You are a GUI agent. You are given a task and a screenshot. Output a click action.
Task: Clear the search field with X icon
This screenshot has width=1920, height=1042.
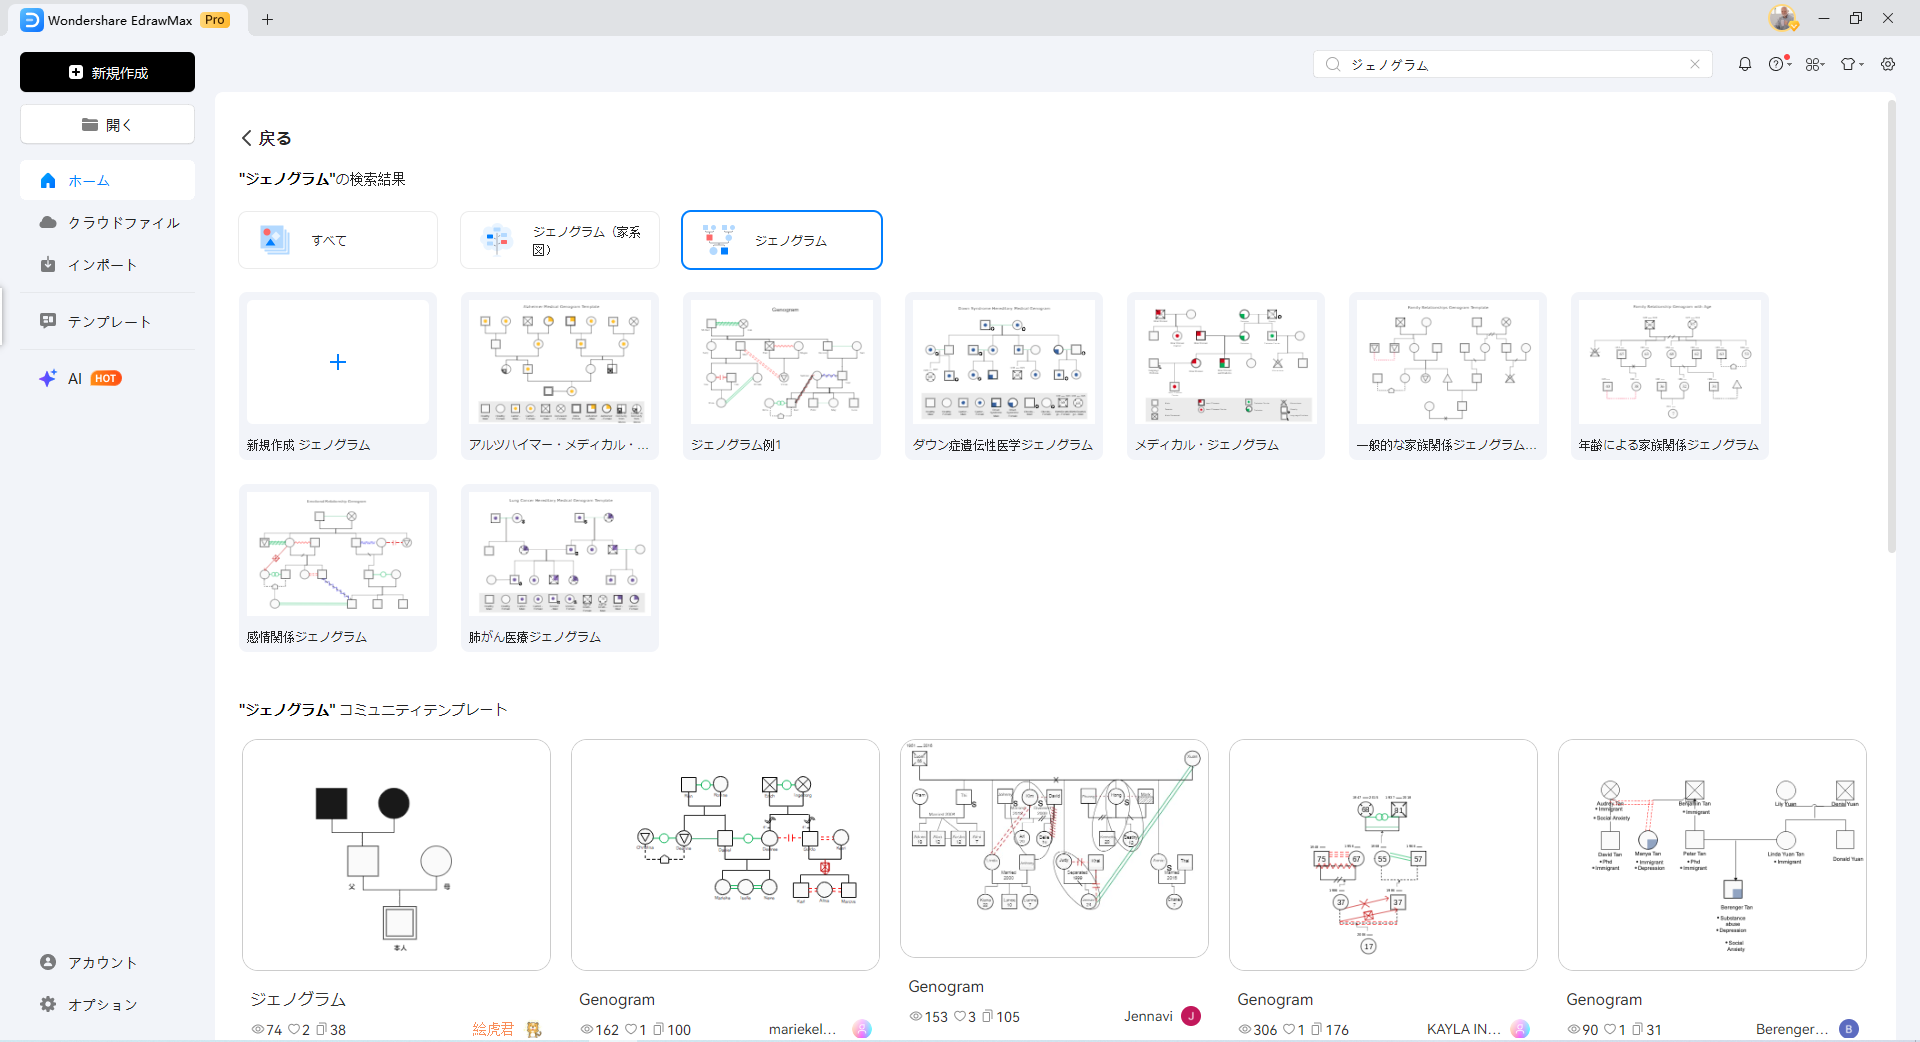coord(1695,64)
